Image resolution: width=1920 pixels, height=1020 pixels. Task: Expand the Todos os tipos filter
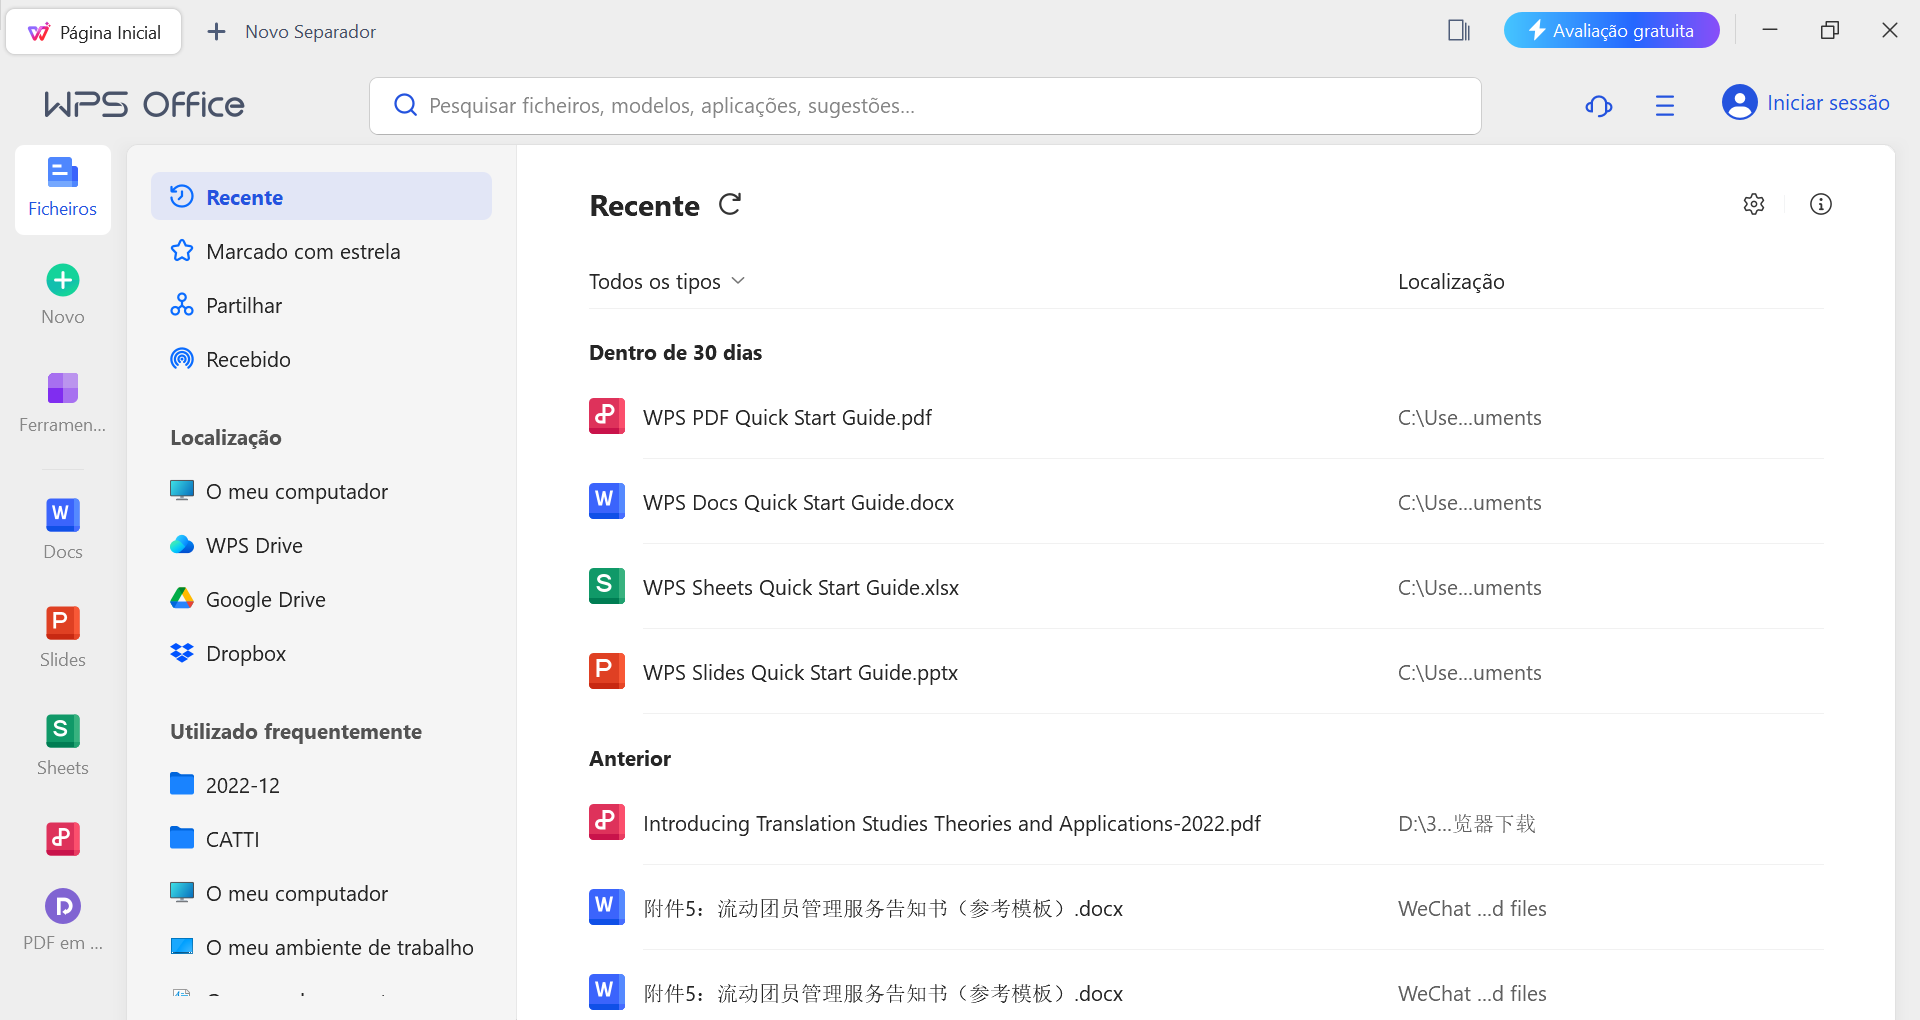[667, 282]
